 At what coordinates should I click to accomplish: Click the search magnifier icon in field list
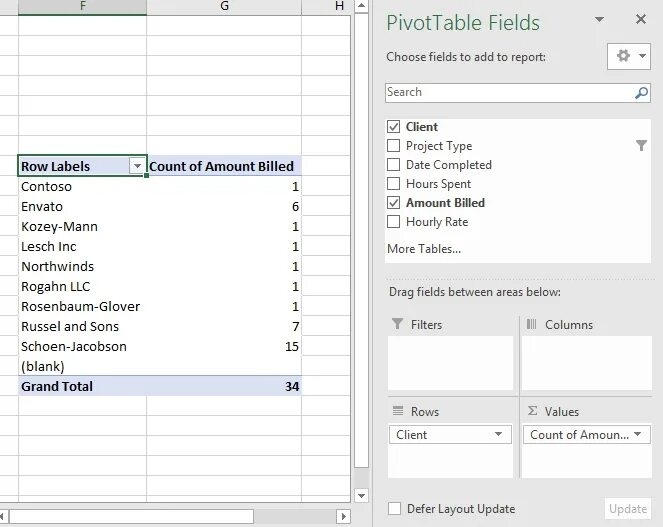641,93
